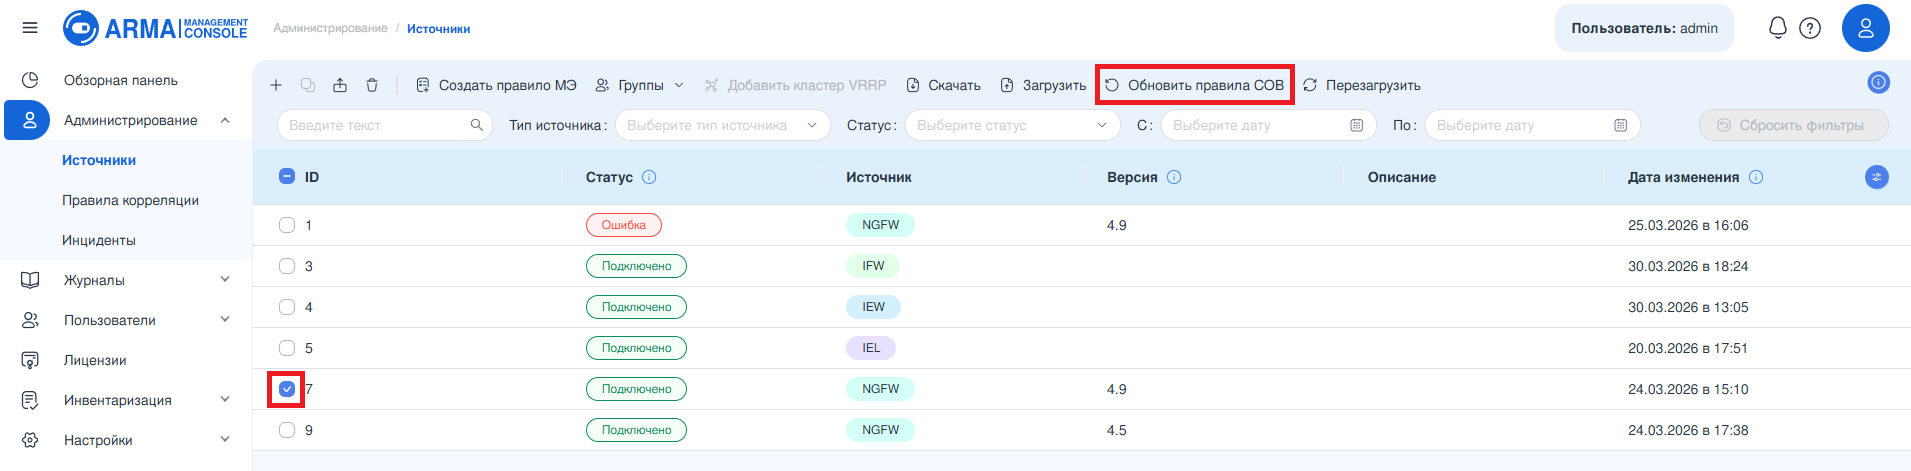Show info tooltip next to Версия header

[x=1174, y=177]
